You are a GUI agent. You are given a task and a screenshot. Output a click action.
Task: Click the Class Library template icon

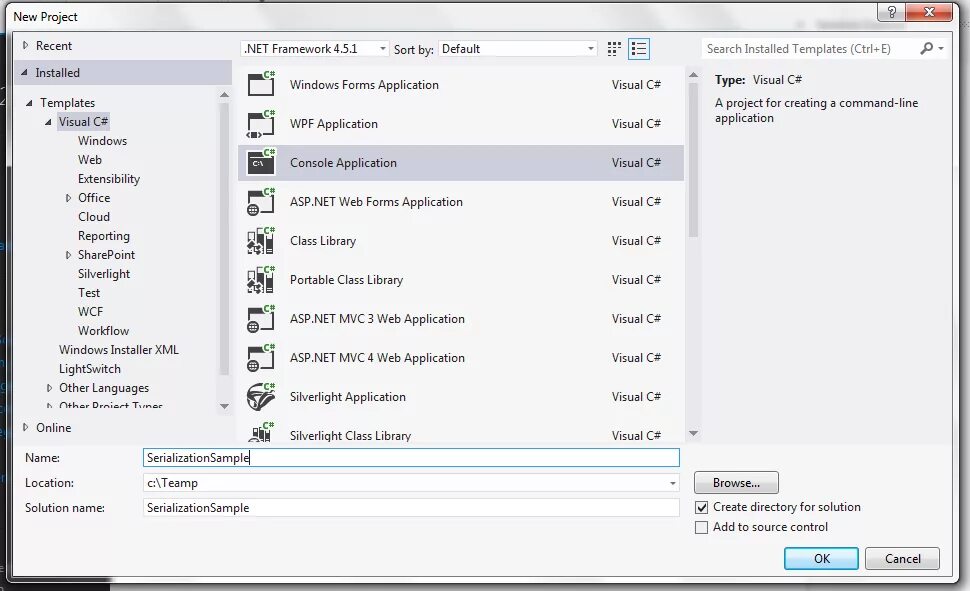260,240
